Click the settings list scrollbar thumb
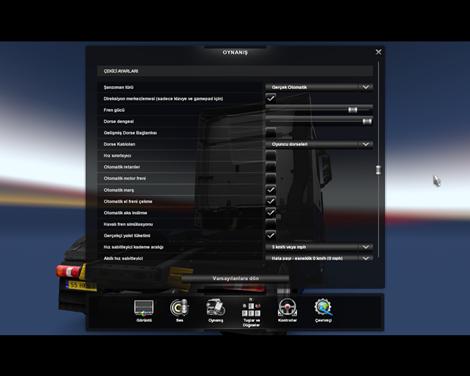470x376 pixels. click(x=378, y=169)
